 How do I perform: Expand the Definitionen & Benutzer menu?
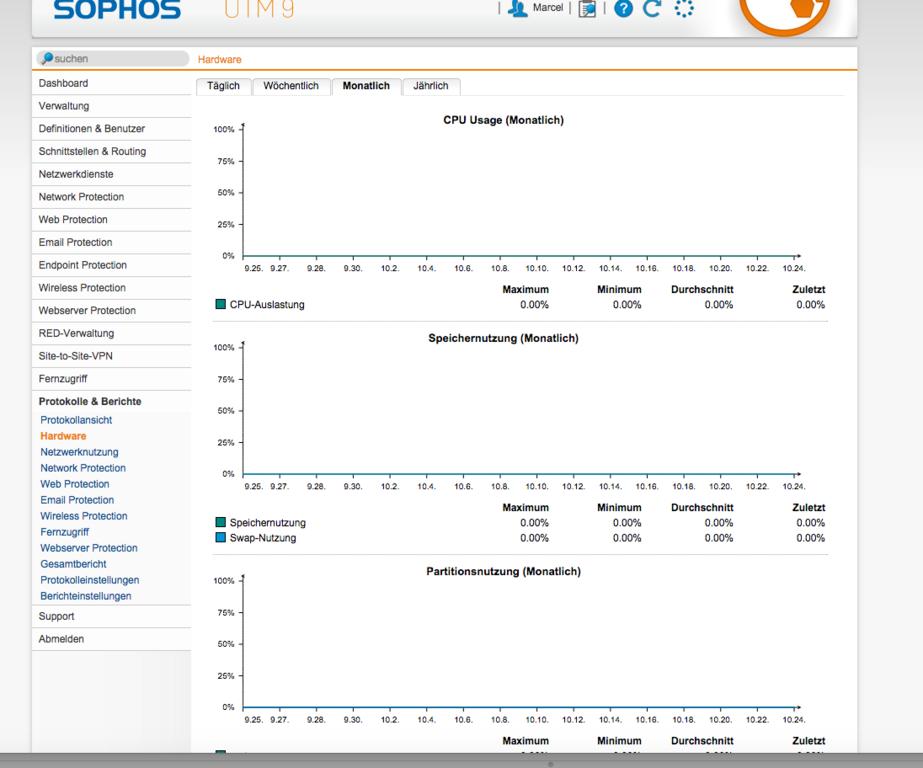(x=112, y=129)
